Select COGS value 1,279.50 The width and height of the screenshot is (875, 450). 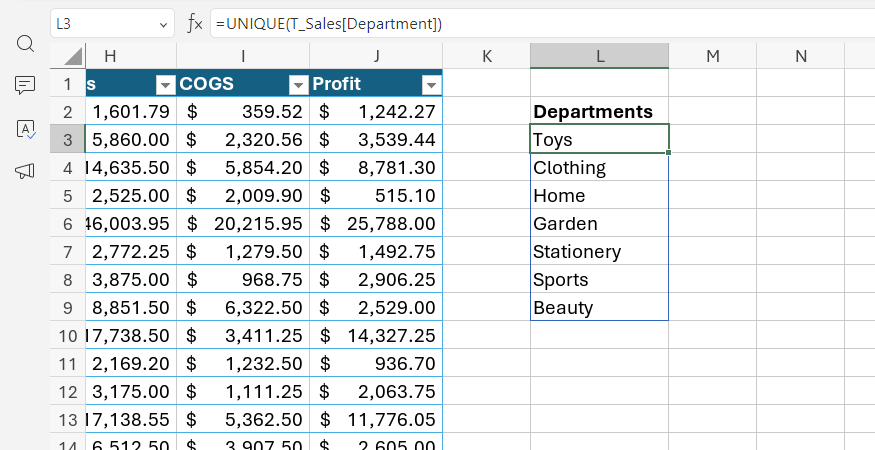(x=243, y=251)
